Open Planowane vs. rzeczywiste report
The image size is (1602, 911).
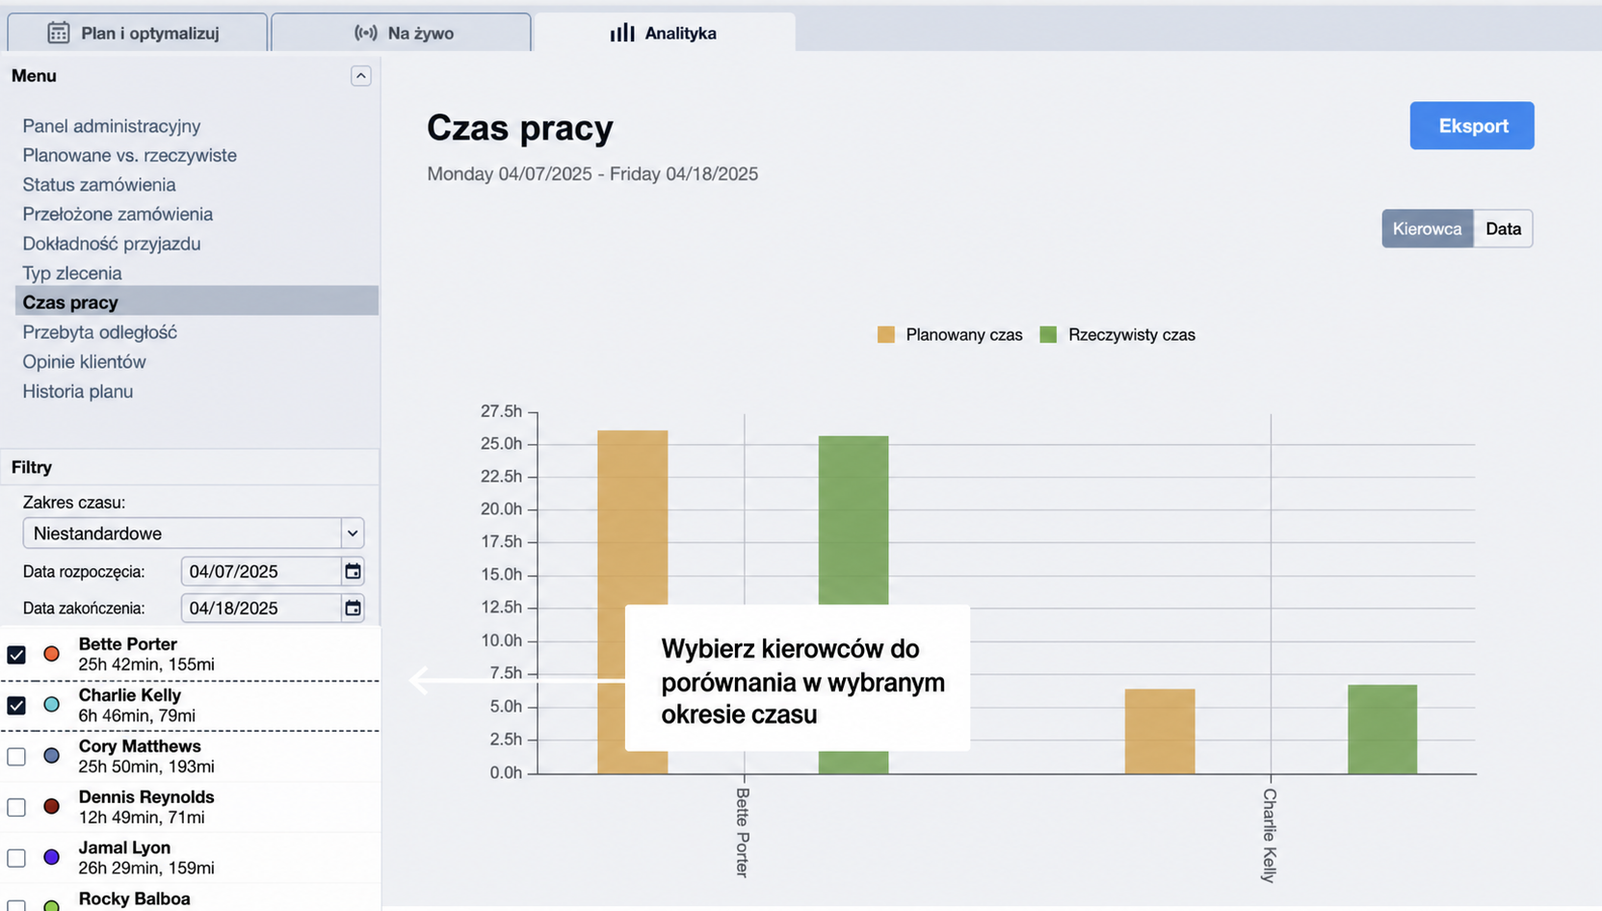tap(130, 155)
